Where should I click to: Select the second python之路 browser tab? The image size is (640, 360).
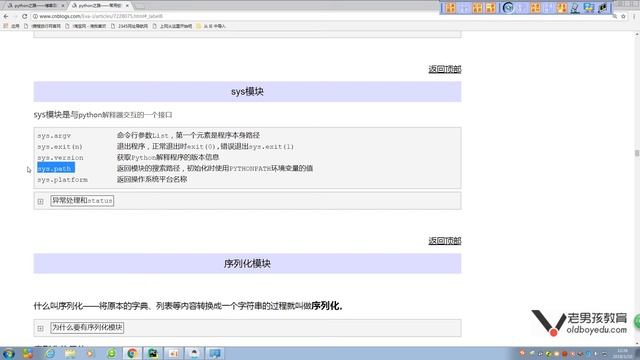99,6
